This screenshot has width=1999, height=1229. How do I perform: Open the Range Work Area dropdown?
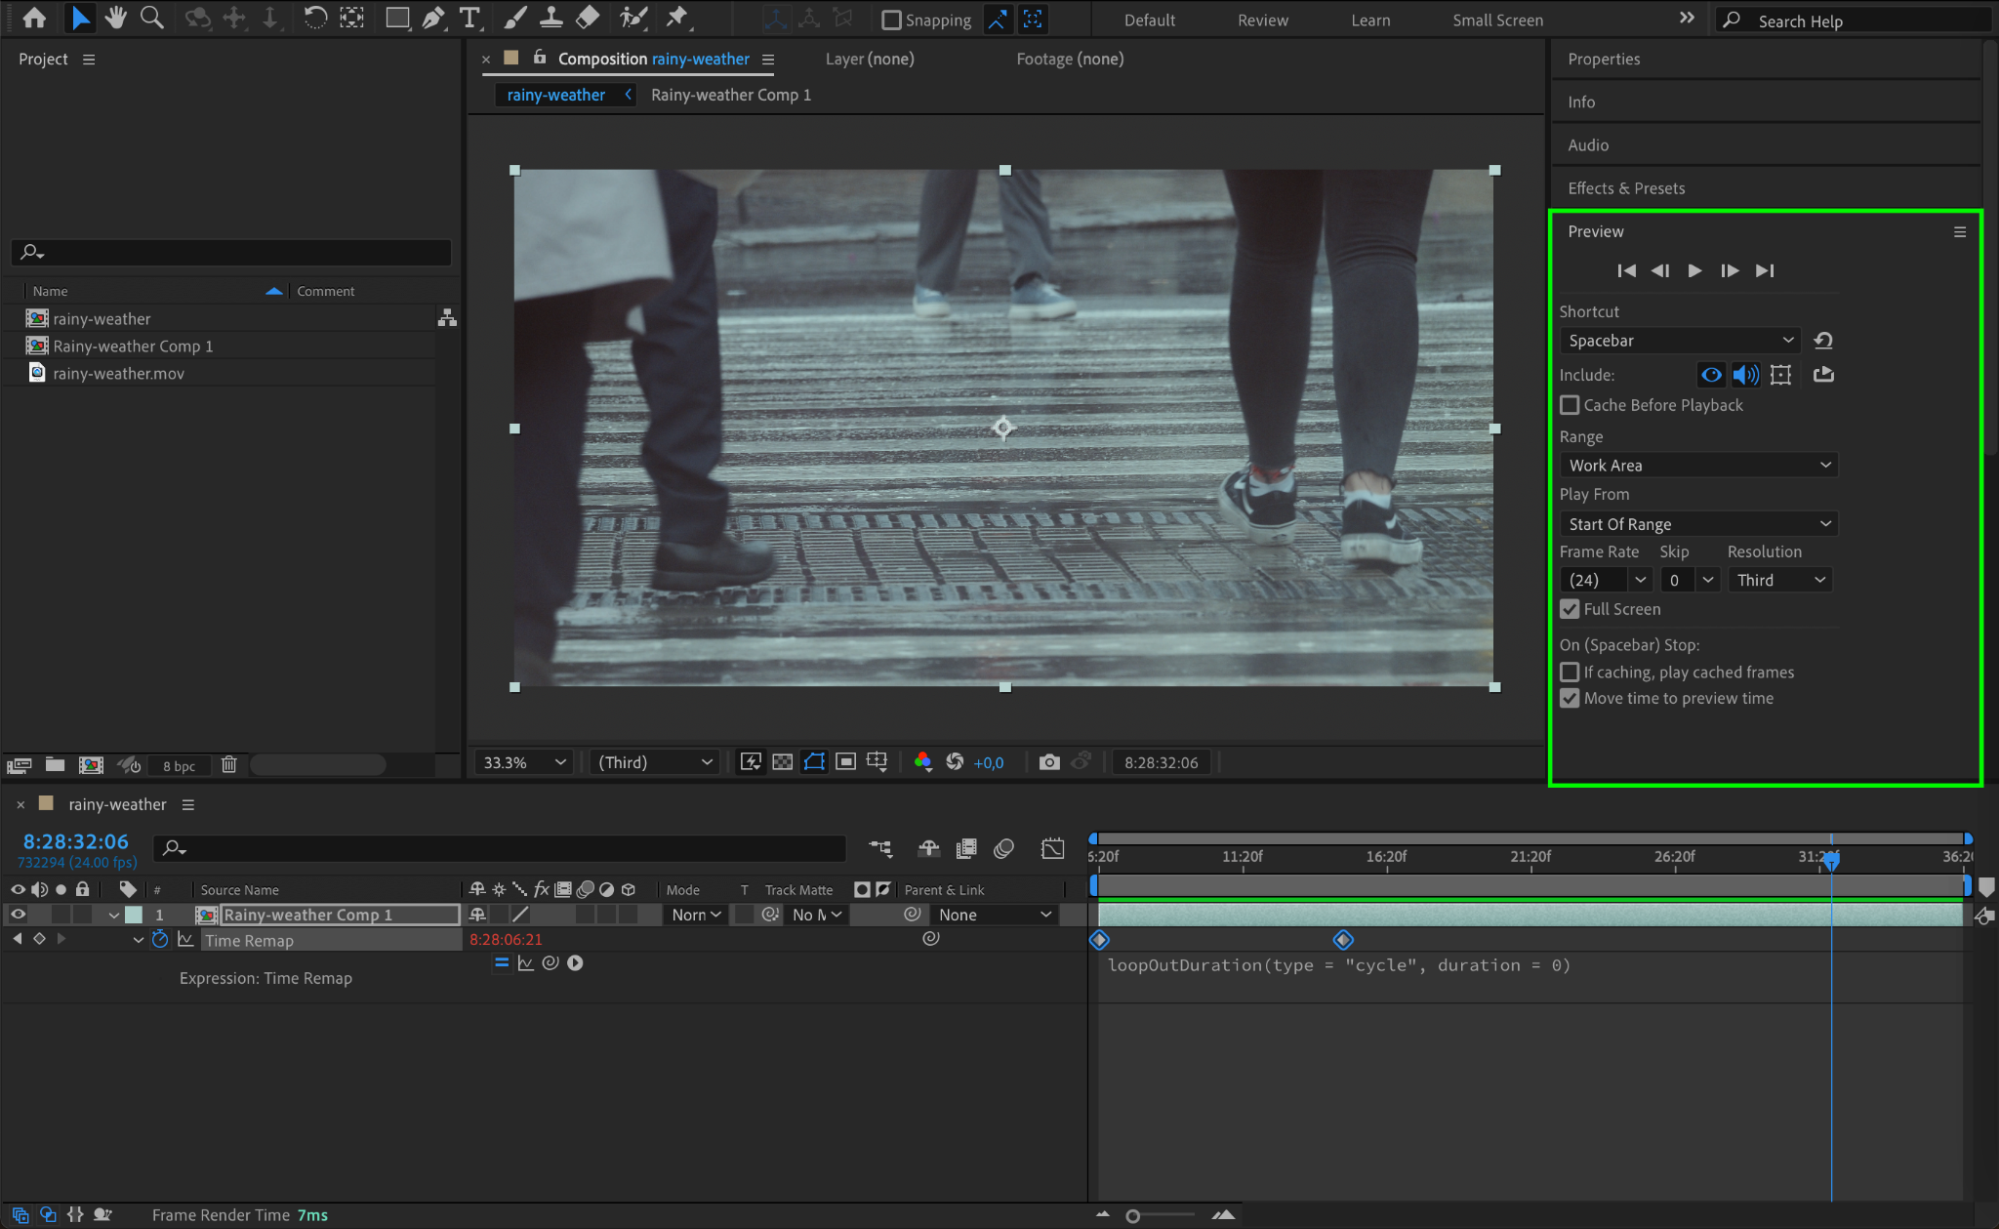1698,465
